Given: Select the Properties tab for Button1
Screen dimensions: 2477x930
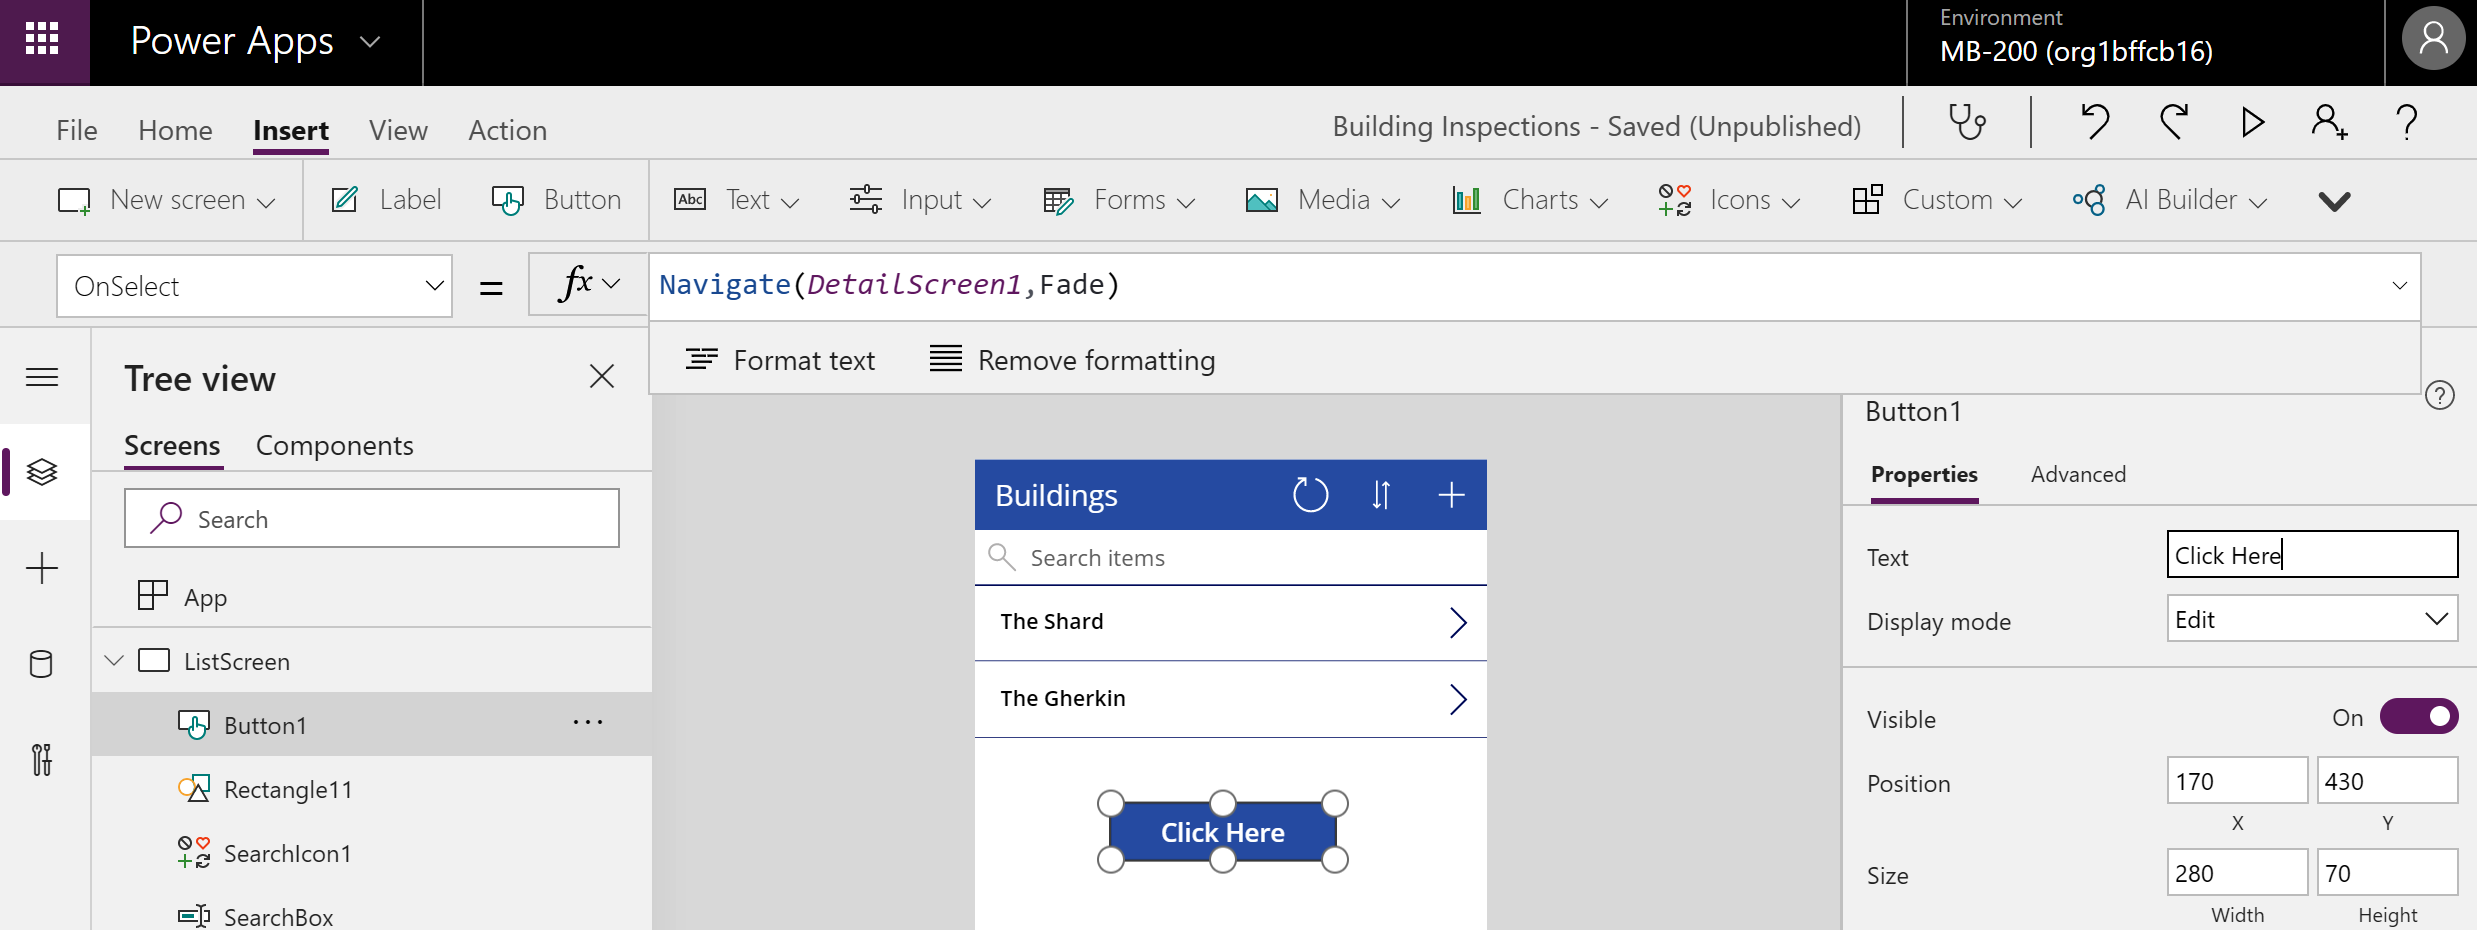Looking at the screenshot, I should click(x=1924, y=474).
